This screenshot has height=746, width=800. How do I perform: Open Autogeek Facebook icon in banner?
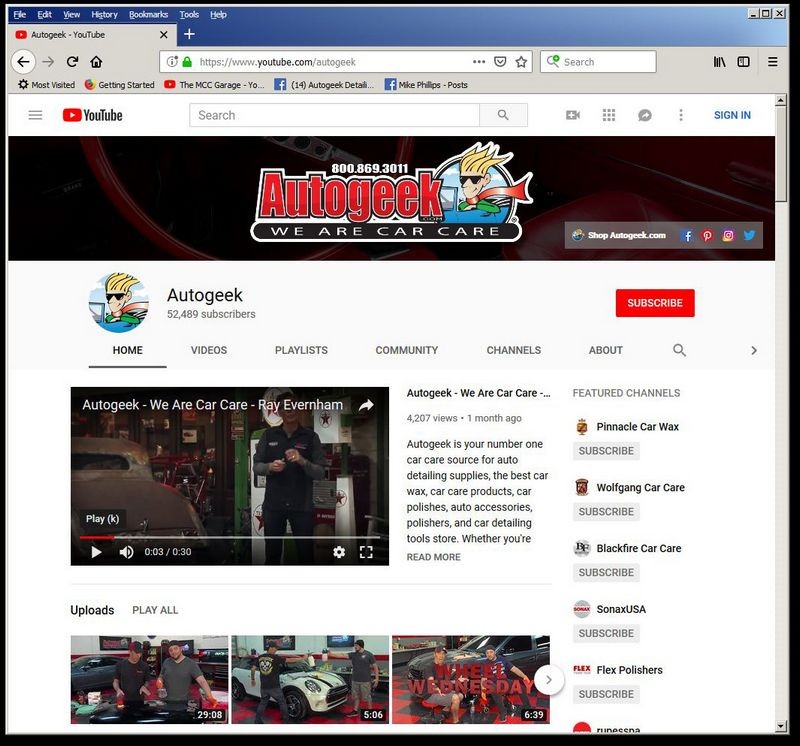point(687,235)
